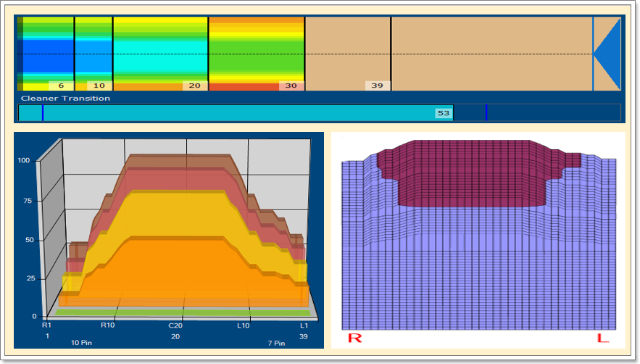The height and width of the screenshot is (364, 640).
Task: Click the 7 Pin label below the chart
Action: click(x=276, y=343)
